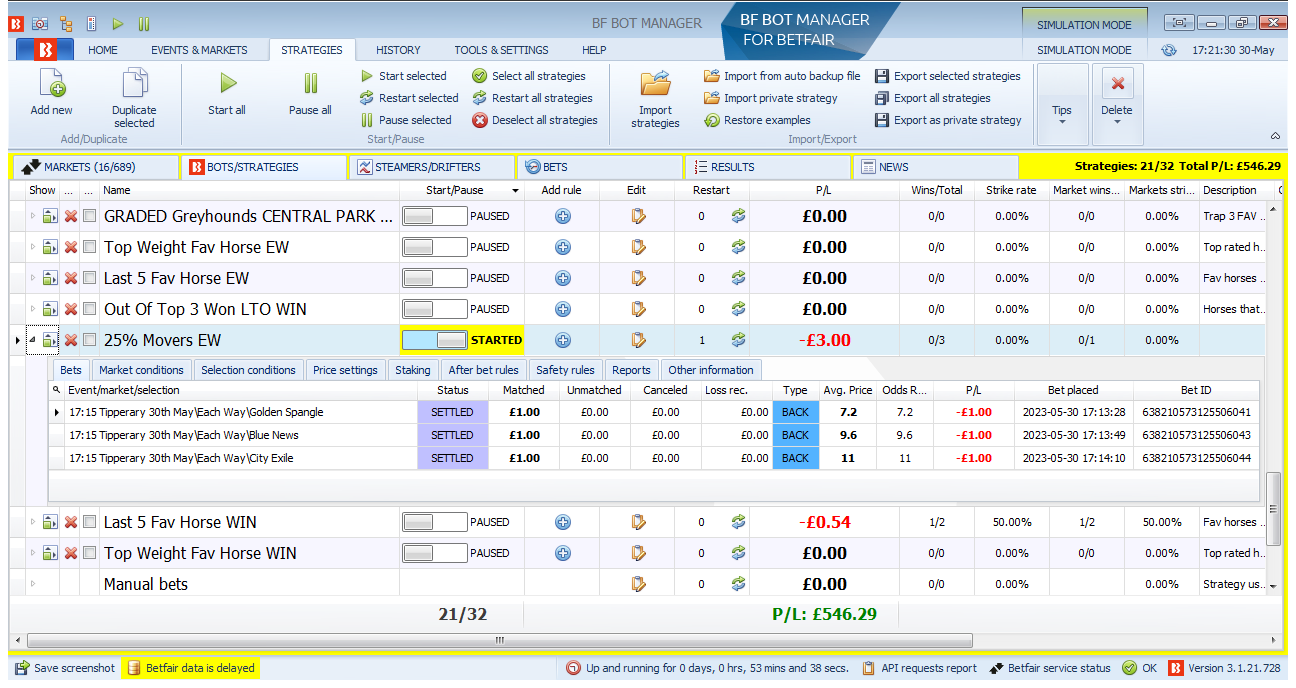Toggle the 25% Movers EW STARTED switch
1296x688 pixels.
pyautogui.click(x=434, y=340)
